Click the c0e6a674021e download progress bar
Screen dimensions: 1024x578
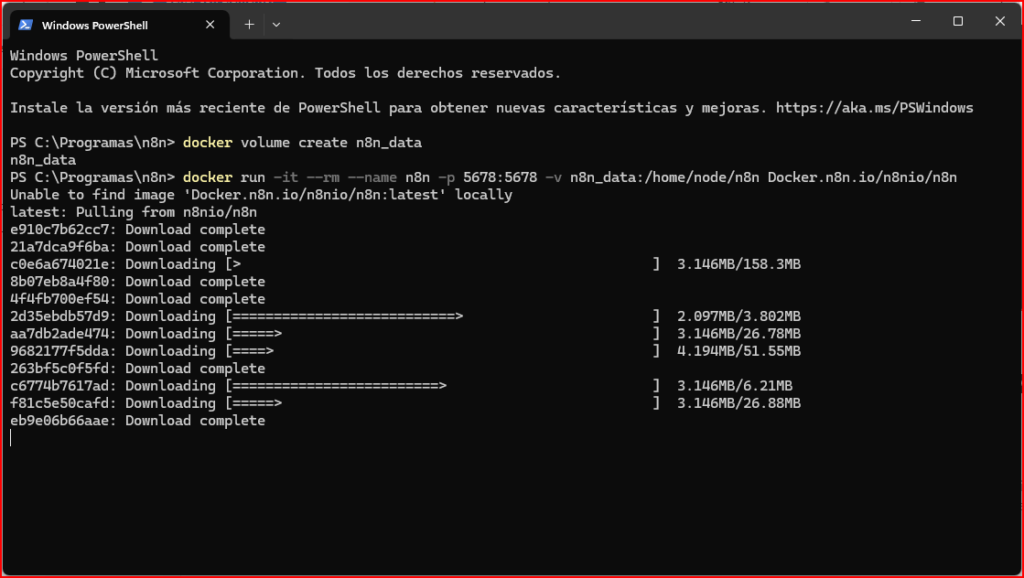[443, 264]
